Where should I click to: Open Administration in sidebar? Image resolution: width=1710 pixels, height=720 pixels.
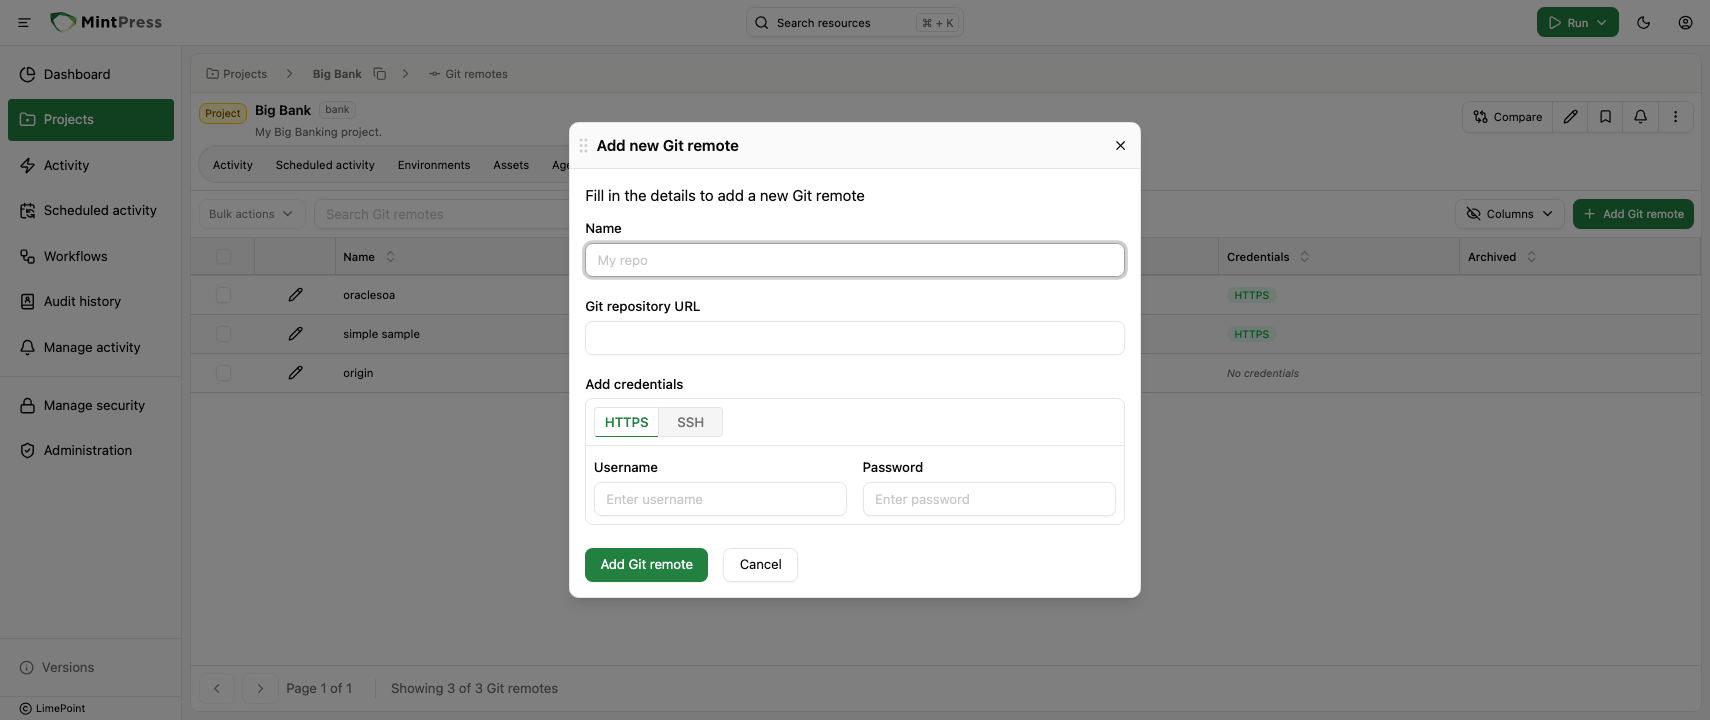coord(91,451)
